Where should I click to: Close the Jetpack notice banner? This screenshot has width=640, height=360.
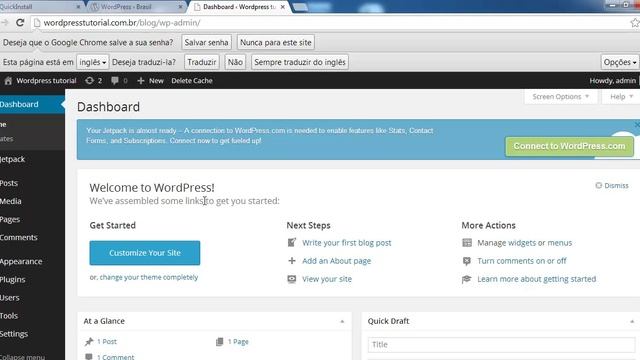coord(637,124)
